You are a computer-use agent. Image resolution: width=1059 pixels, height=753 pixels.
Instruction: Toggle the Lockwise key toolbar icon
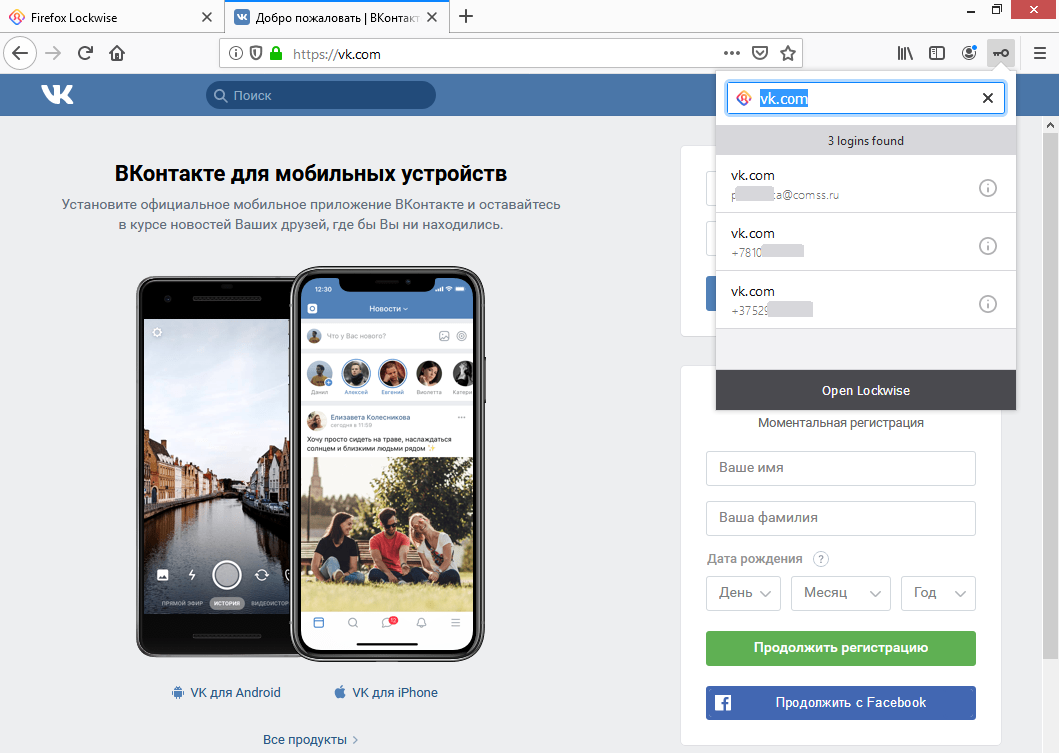coord(1001,53)
